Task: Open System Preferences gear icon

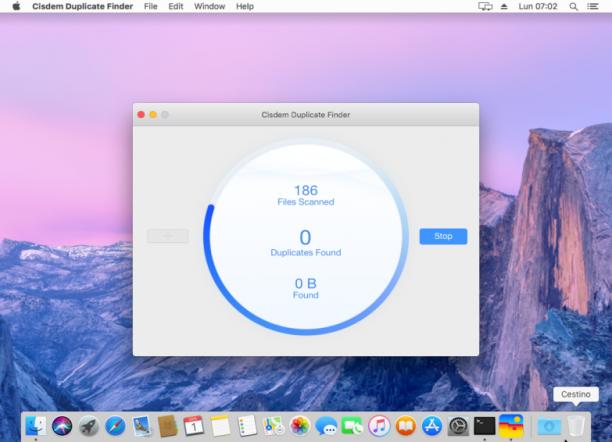Action: pos(458,426)
